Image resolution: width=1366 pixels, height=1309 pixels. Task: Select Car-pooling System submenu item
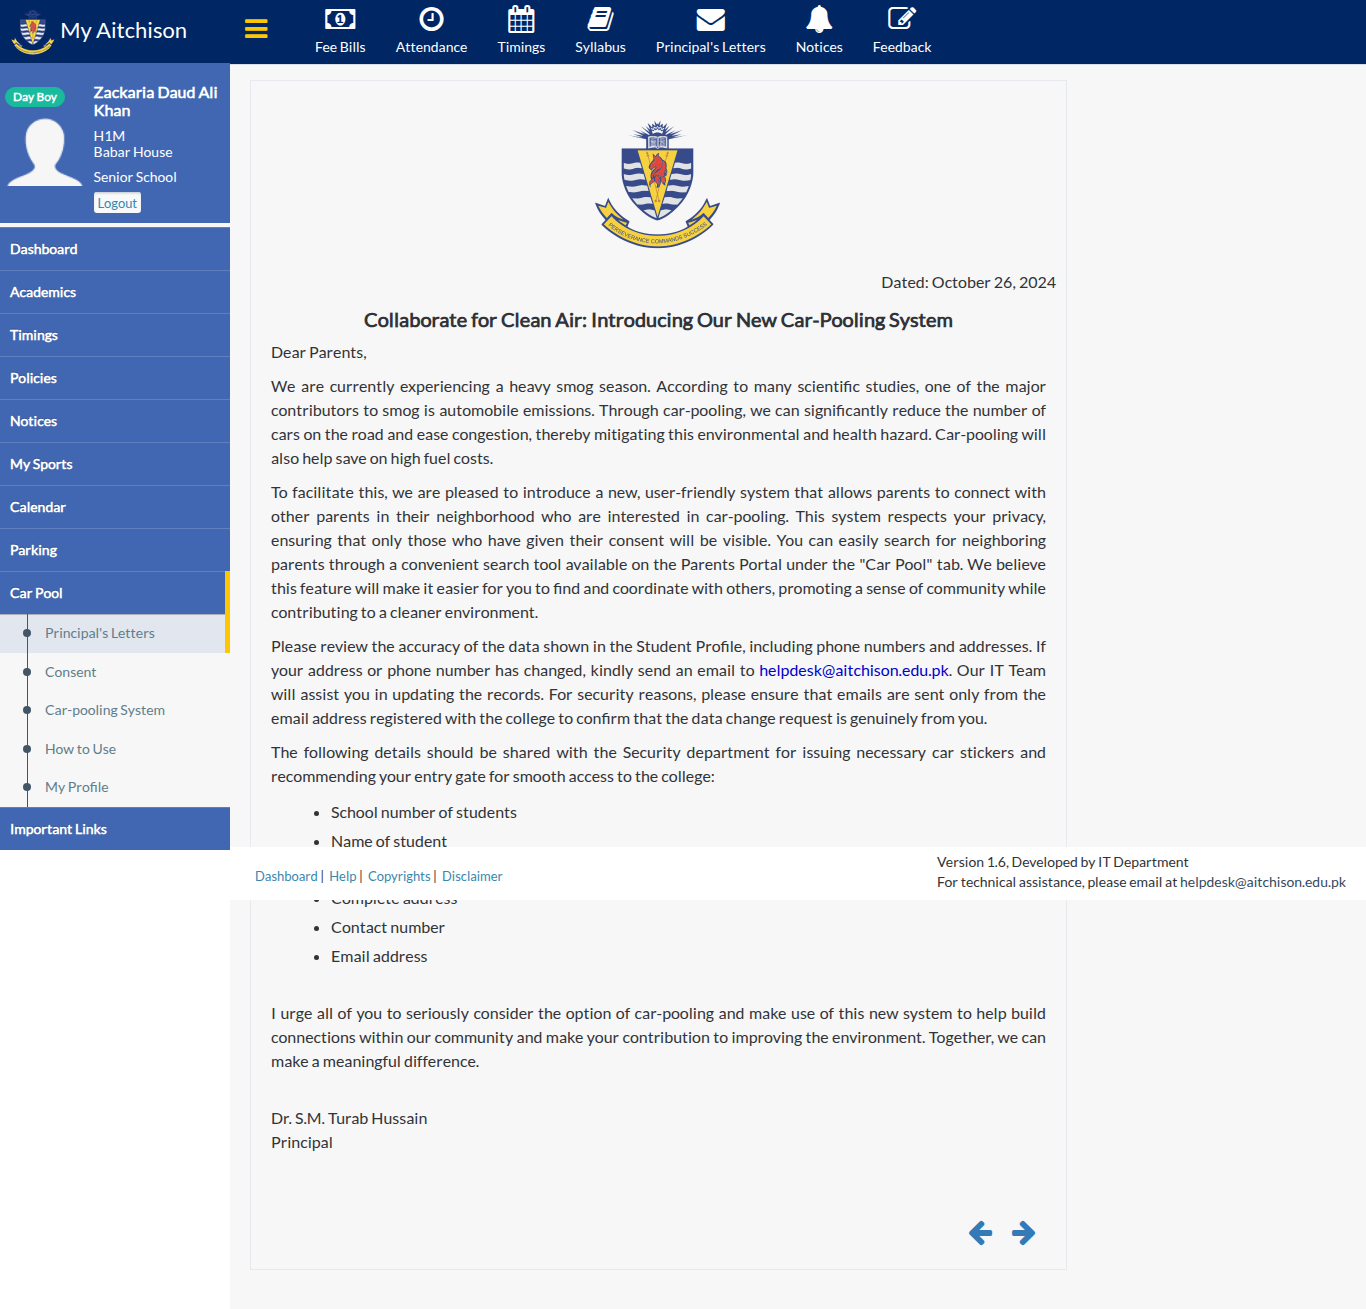coord(115,710)
